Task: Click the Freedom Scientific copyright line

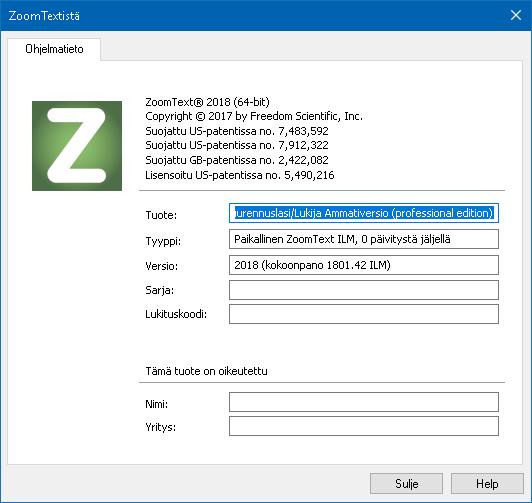Action: pyautogui.click(x=254, y=116)
